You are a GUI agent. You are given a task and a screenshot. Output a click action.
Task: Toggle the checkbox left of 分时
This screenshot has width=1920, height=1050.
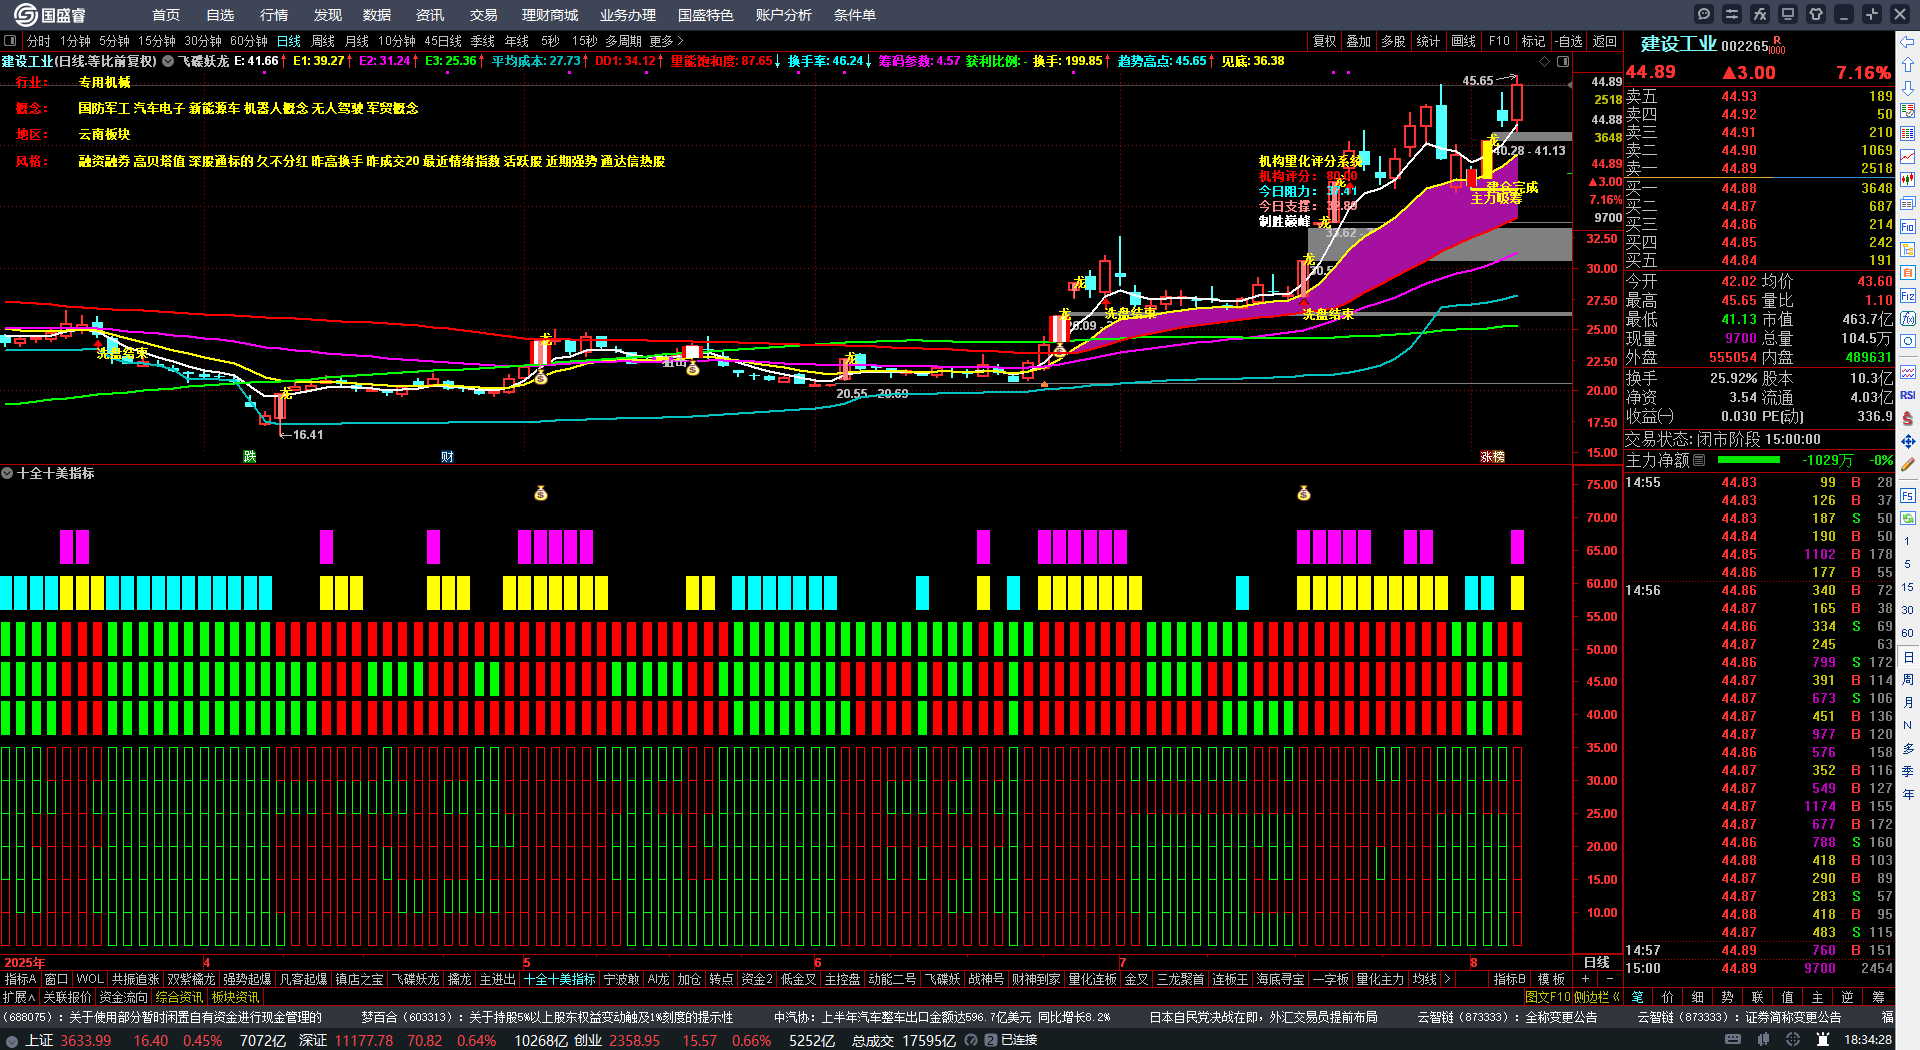10,41
